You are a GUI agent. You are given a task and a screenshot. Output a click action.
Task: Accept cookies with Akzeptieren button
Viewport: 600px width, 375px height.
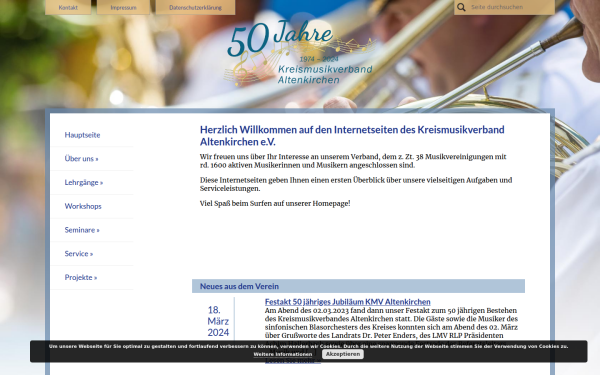pos(343,354)
